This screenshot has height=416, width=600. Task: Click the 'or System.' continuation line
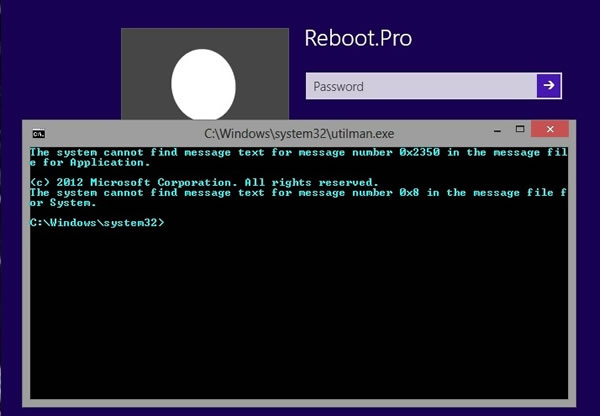point(63,203)
